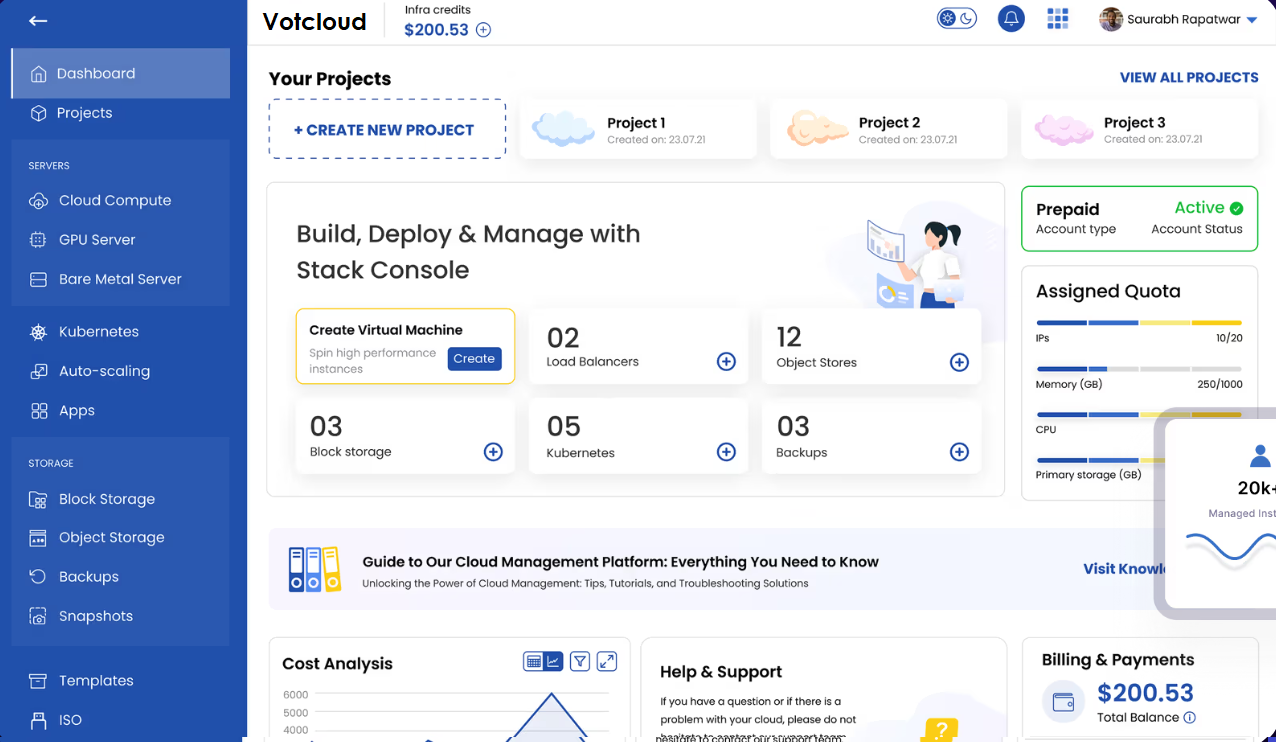Open the Cost Analysis filter options
This screenshot has height=742, width=1276.
coord(580,661)
